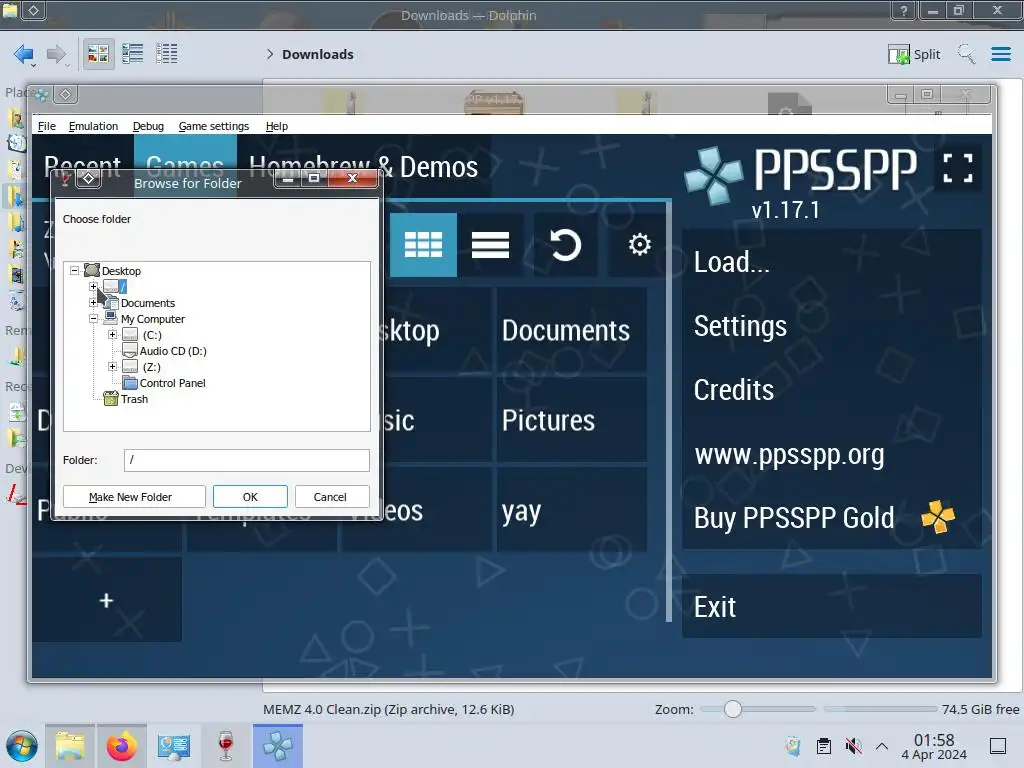Screen dimensions: 1024x768
Task: Click the Load... button
Action: [831, 262]
